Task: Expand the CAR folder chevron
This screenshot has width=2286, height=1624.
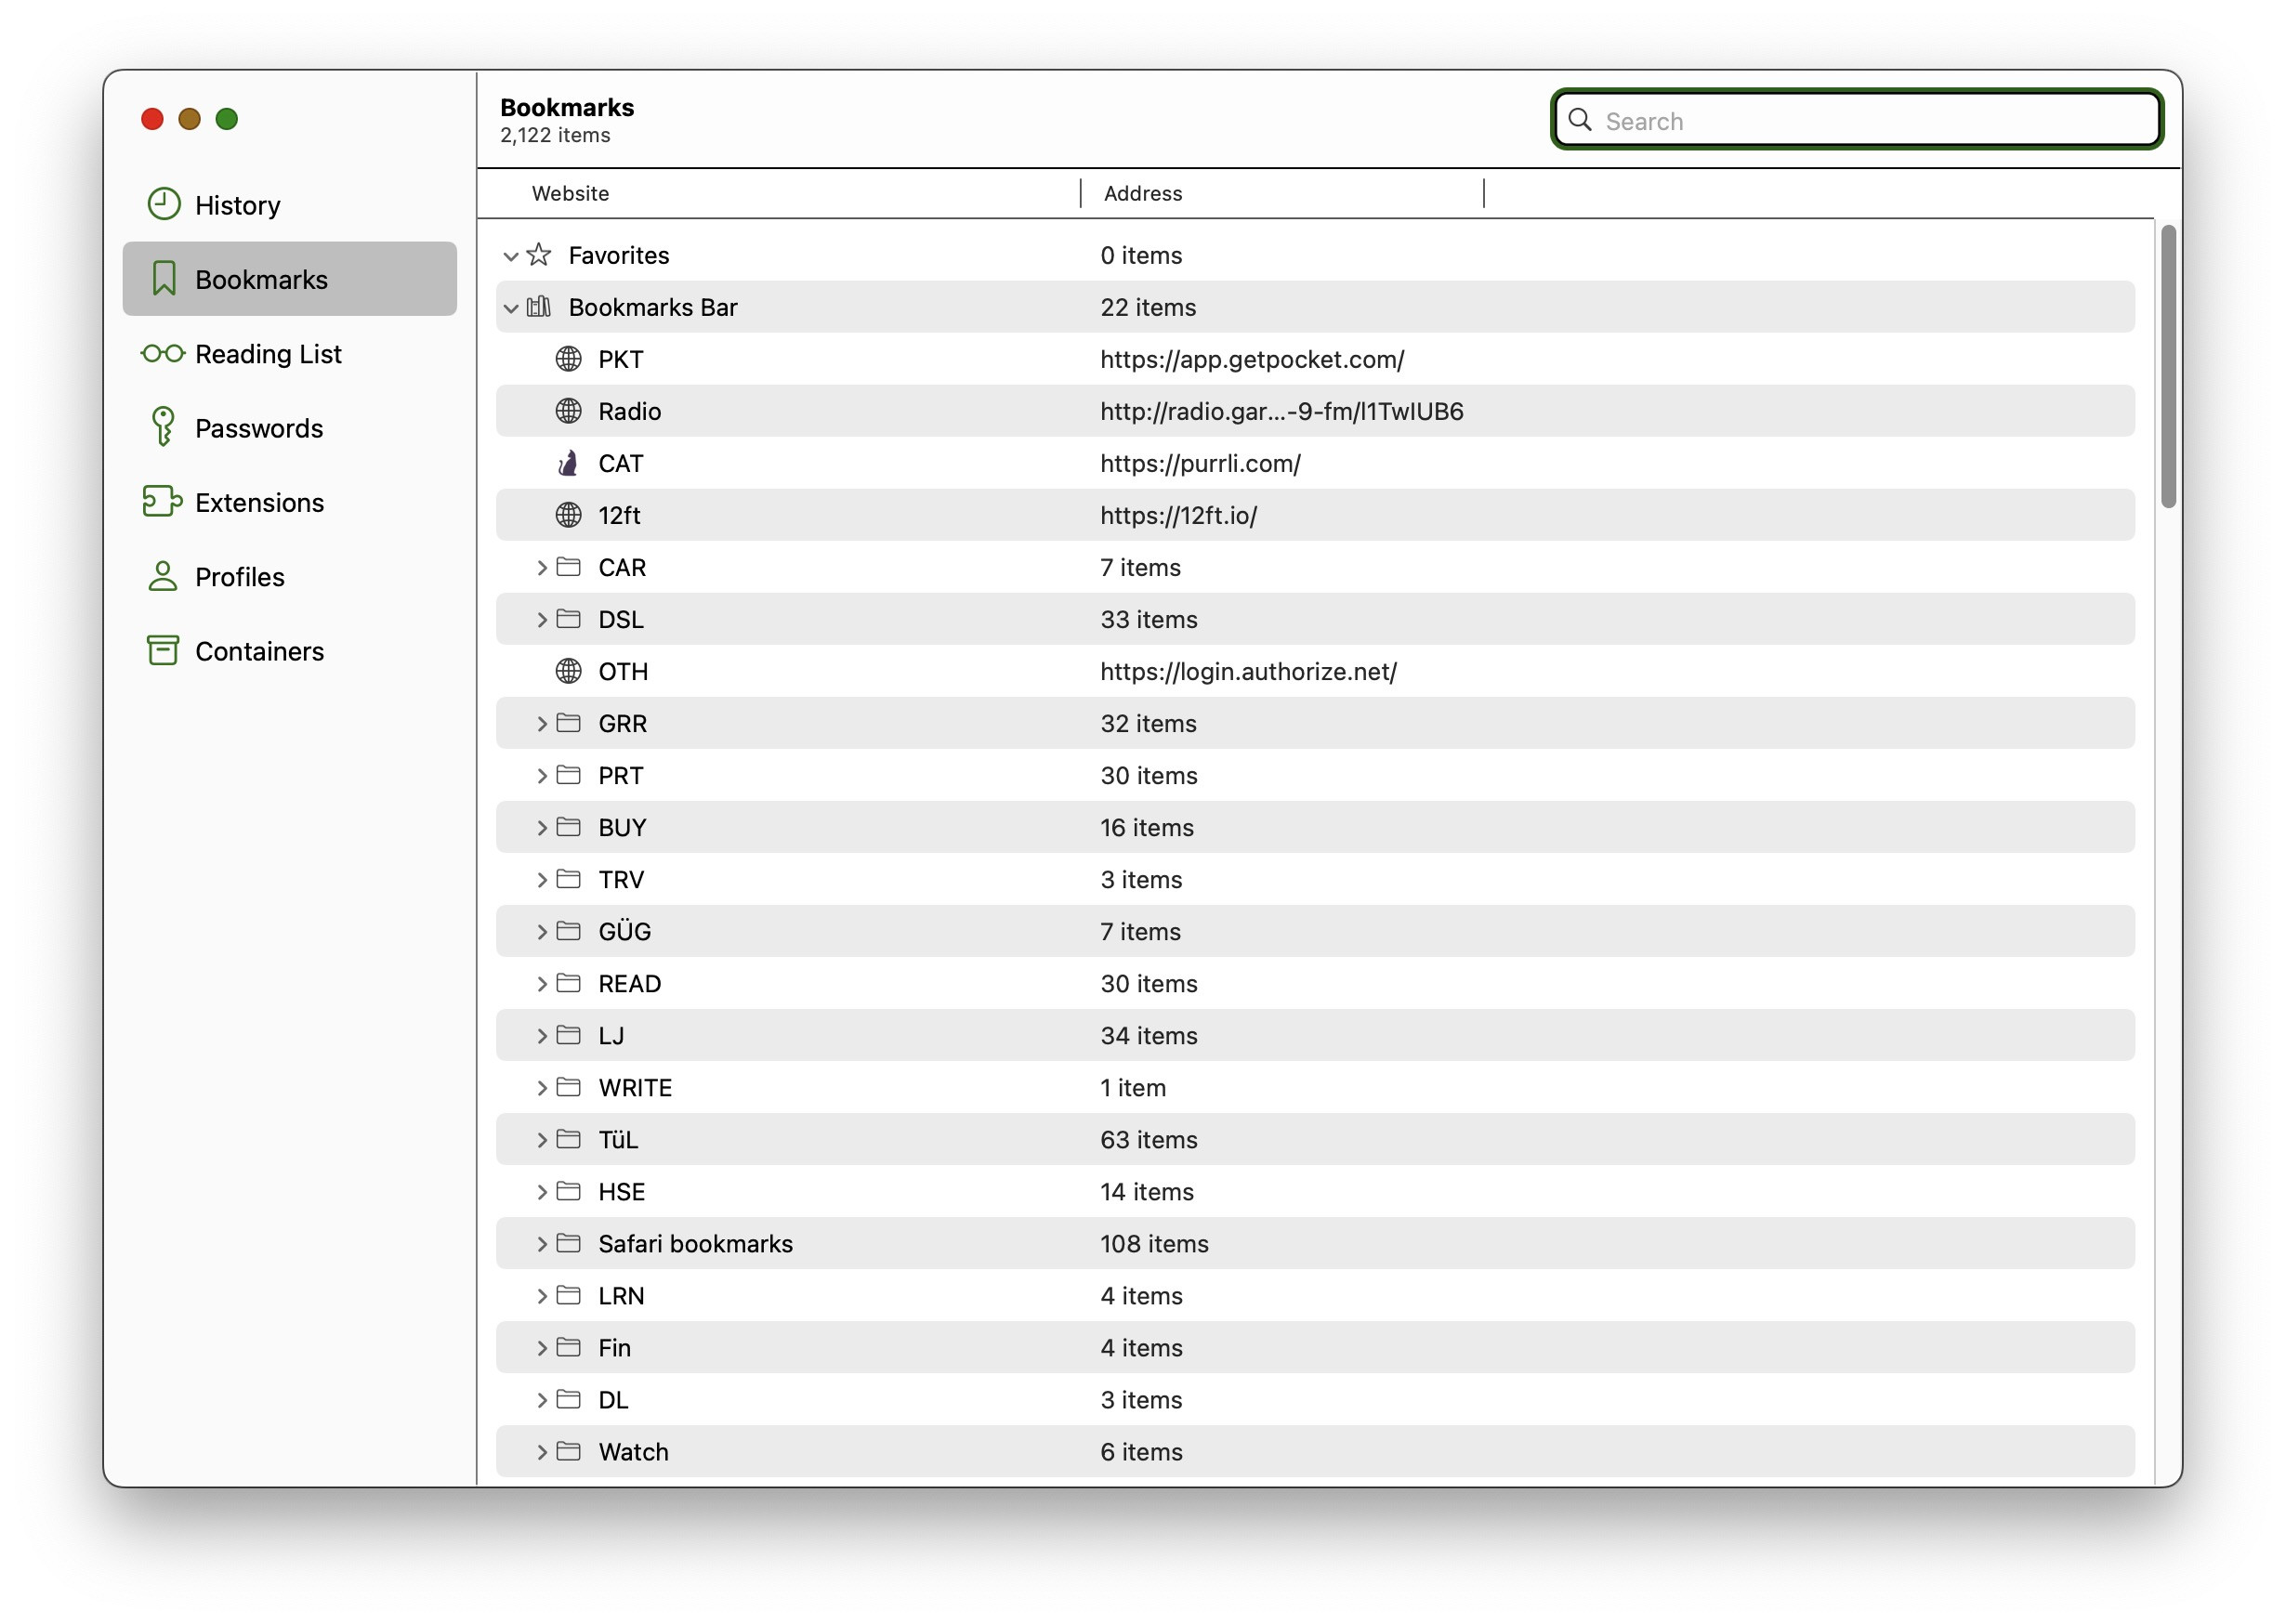Action: pos(541,567)
